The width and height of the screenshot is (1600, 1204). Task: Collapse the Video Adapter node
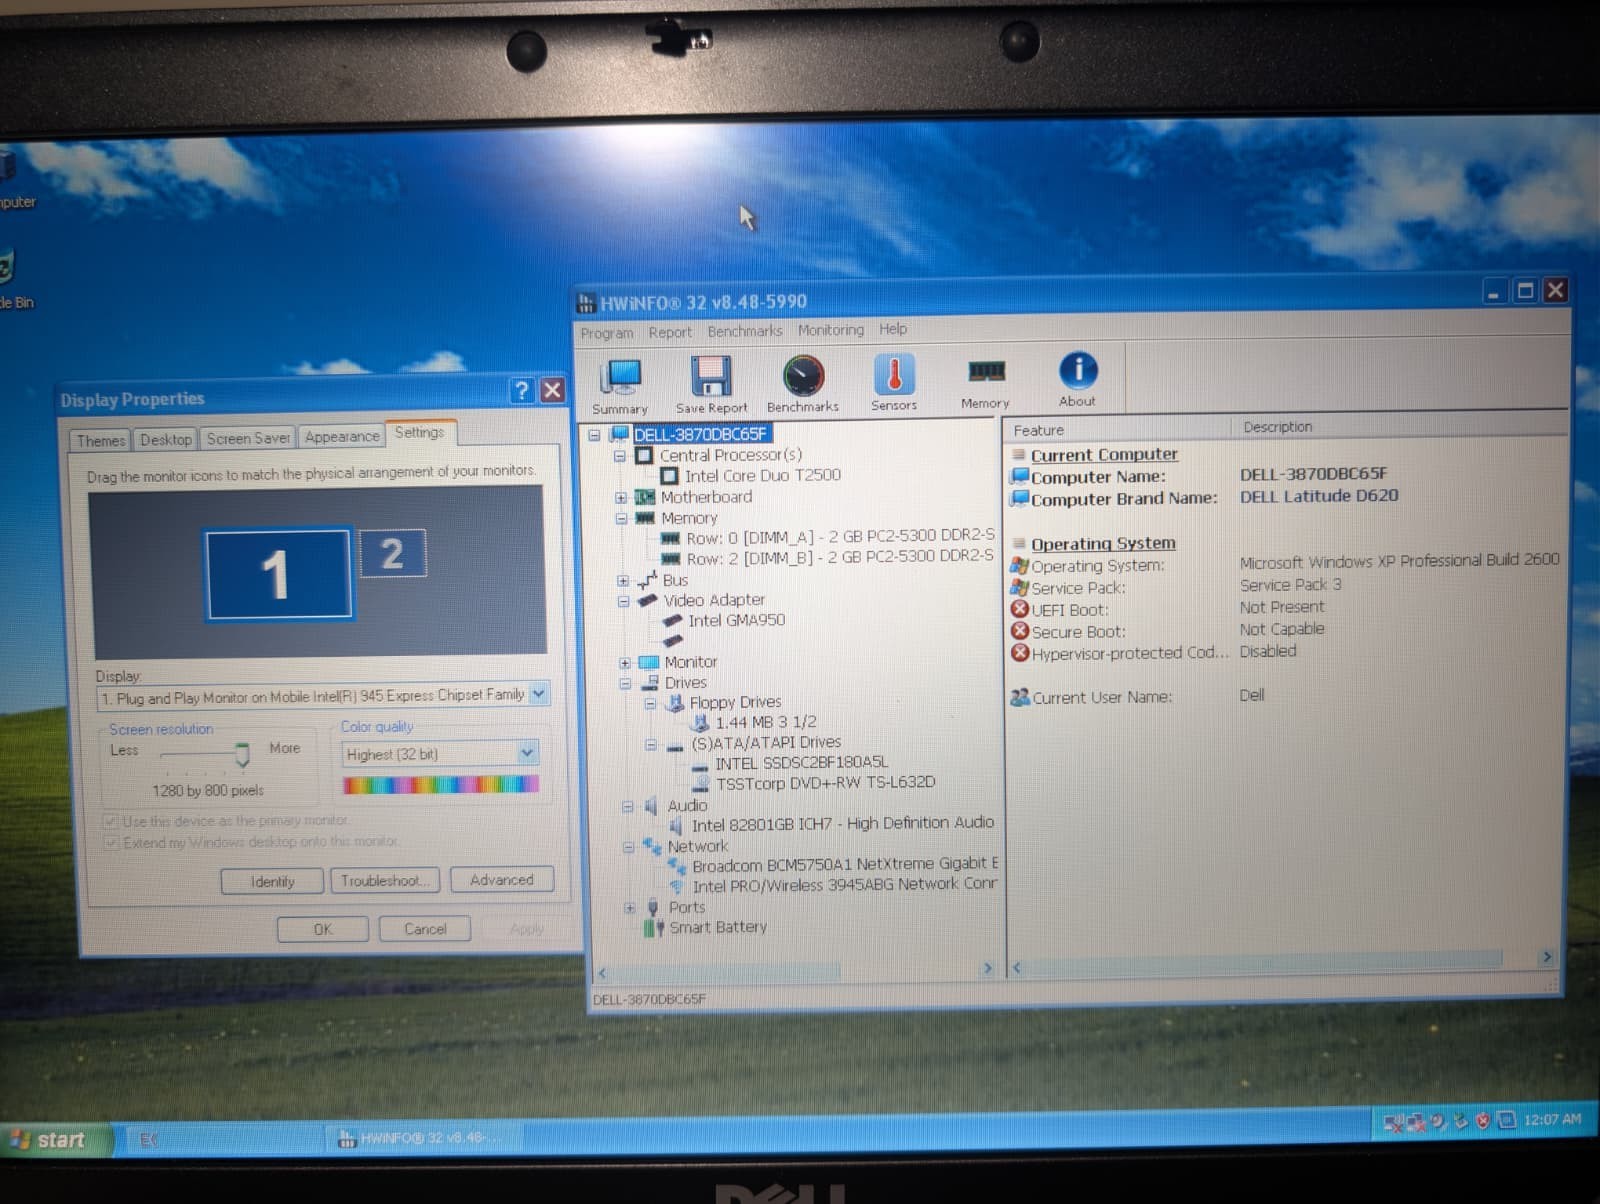point(623,602)
